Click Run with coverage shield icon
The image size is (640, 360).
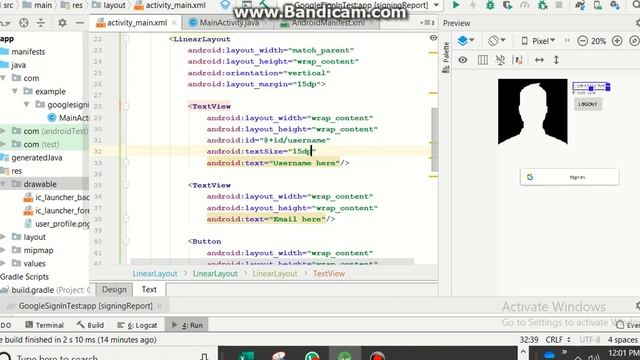pos(507,5)
